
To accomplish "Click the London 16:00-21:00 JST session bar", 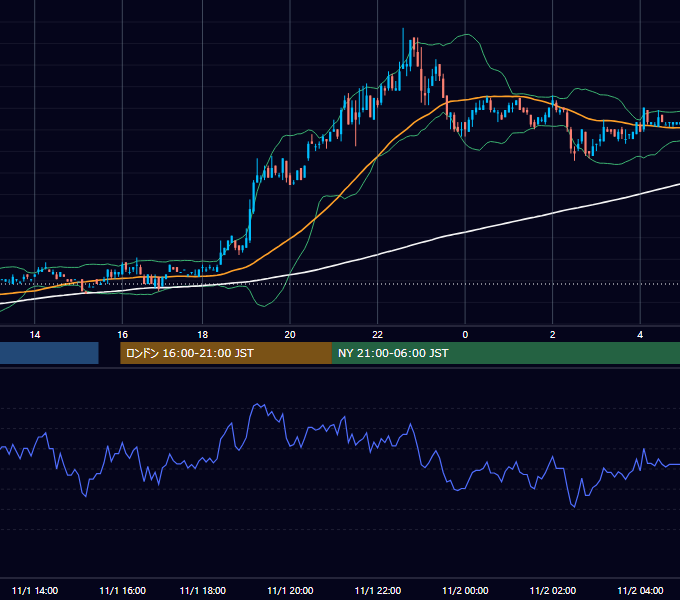I will point(226,353).
